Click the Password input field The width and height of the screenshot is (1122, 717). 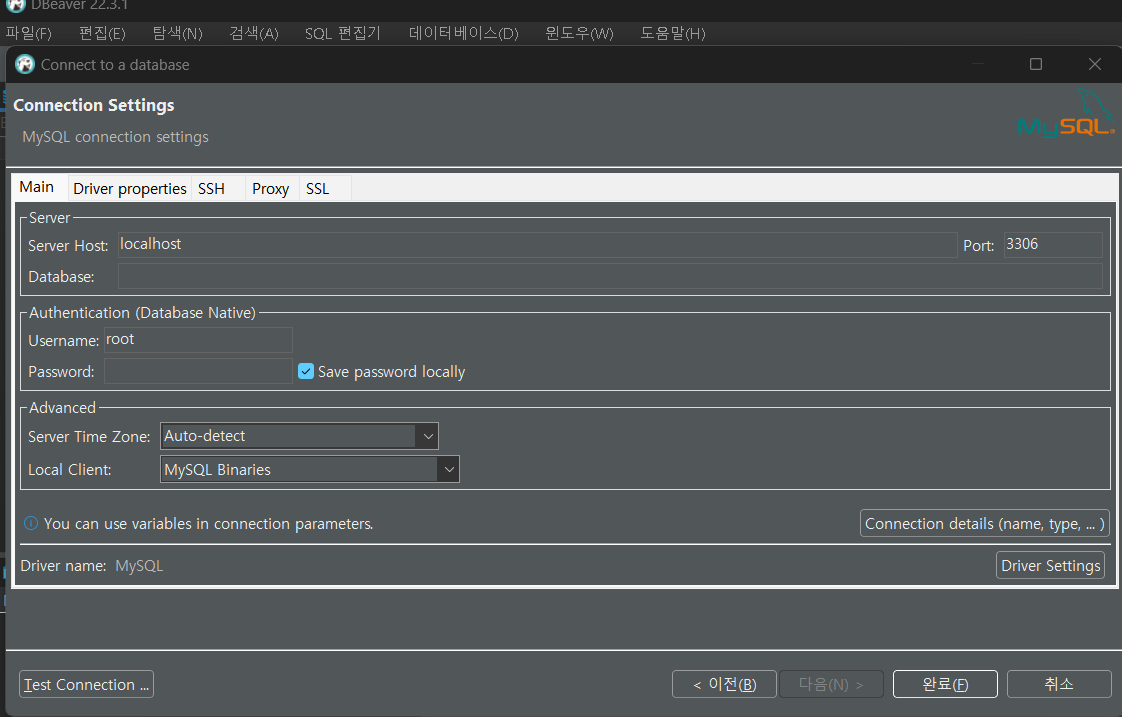tap(198, 371)
